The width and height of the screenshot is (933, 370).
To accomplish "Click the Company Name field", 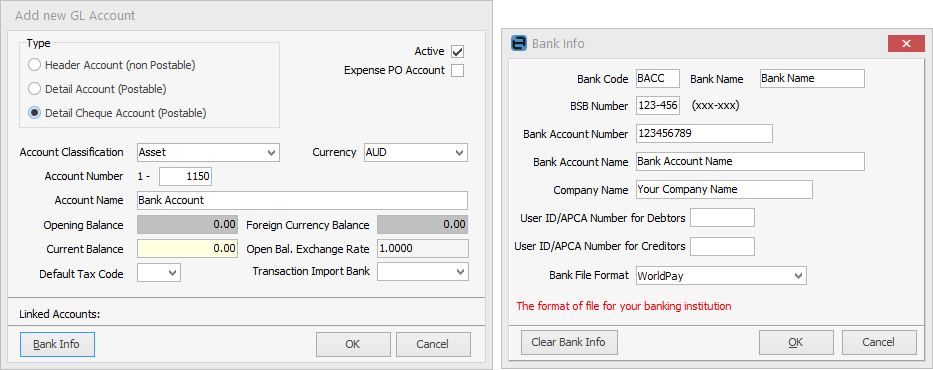I will (x=724, y=190).
